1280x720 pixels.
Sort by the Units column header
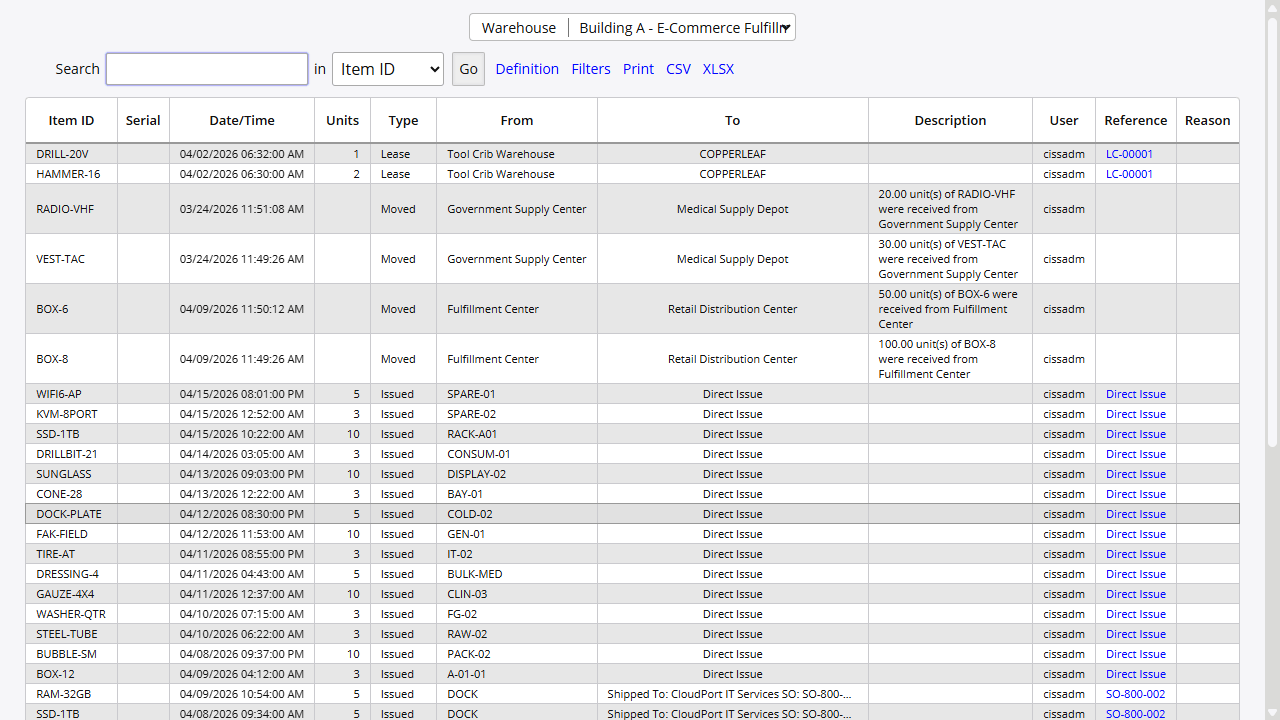pyautogui.click(x=342, y=120)
